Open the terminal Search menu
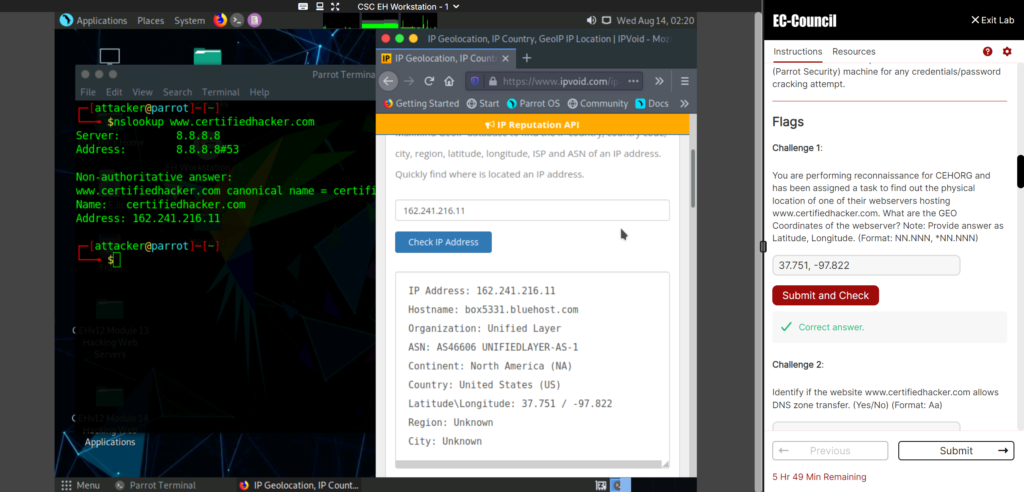 tap(178, 92)
